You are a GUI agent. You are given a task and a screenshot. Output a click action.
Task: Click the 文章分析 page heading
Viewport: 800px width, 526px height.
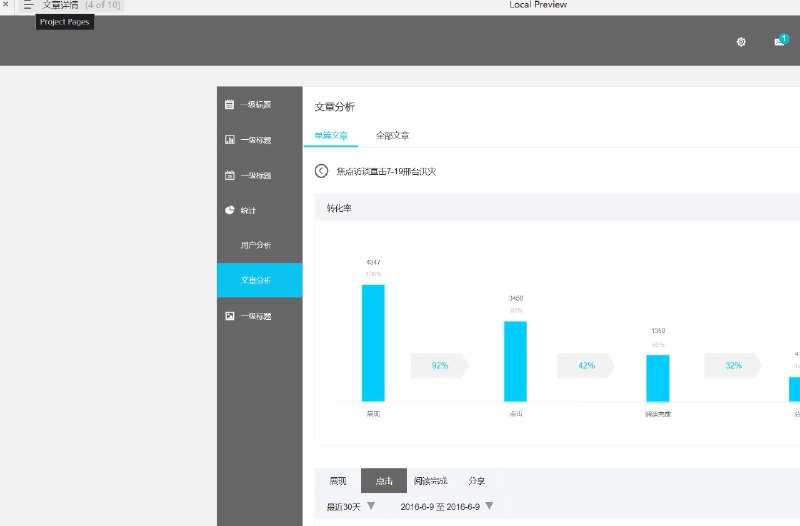[335, 107]
